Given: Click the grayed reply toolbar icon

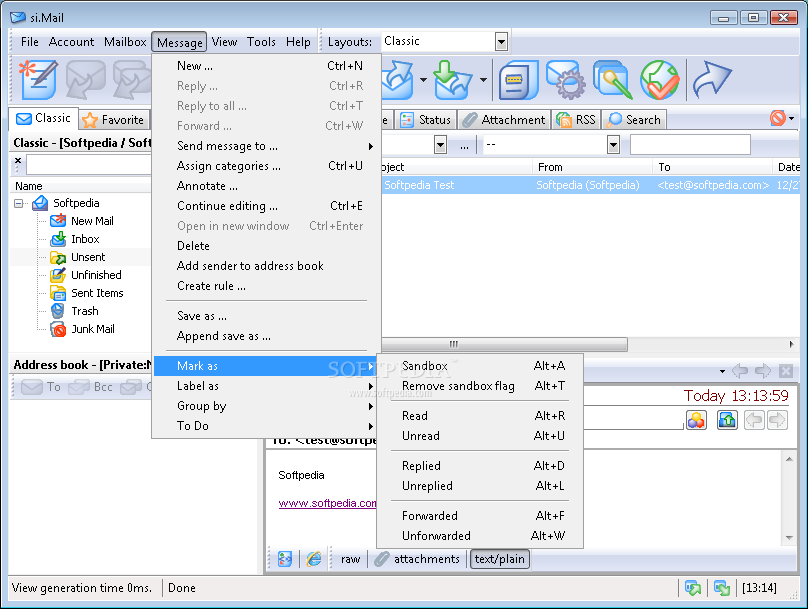Looking at the screenshot, I should [86, 80].
